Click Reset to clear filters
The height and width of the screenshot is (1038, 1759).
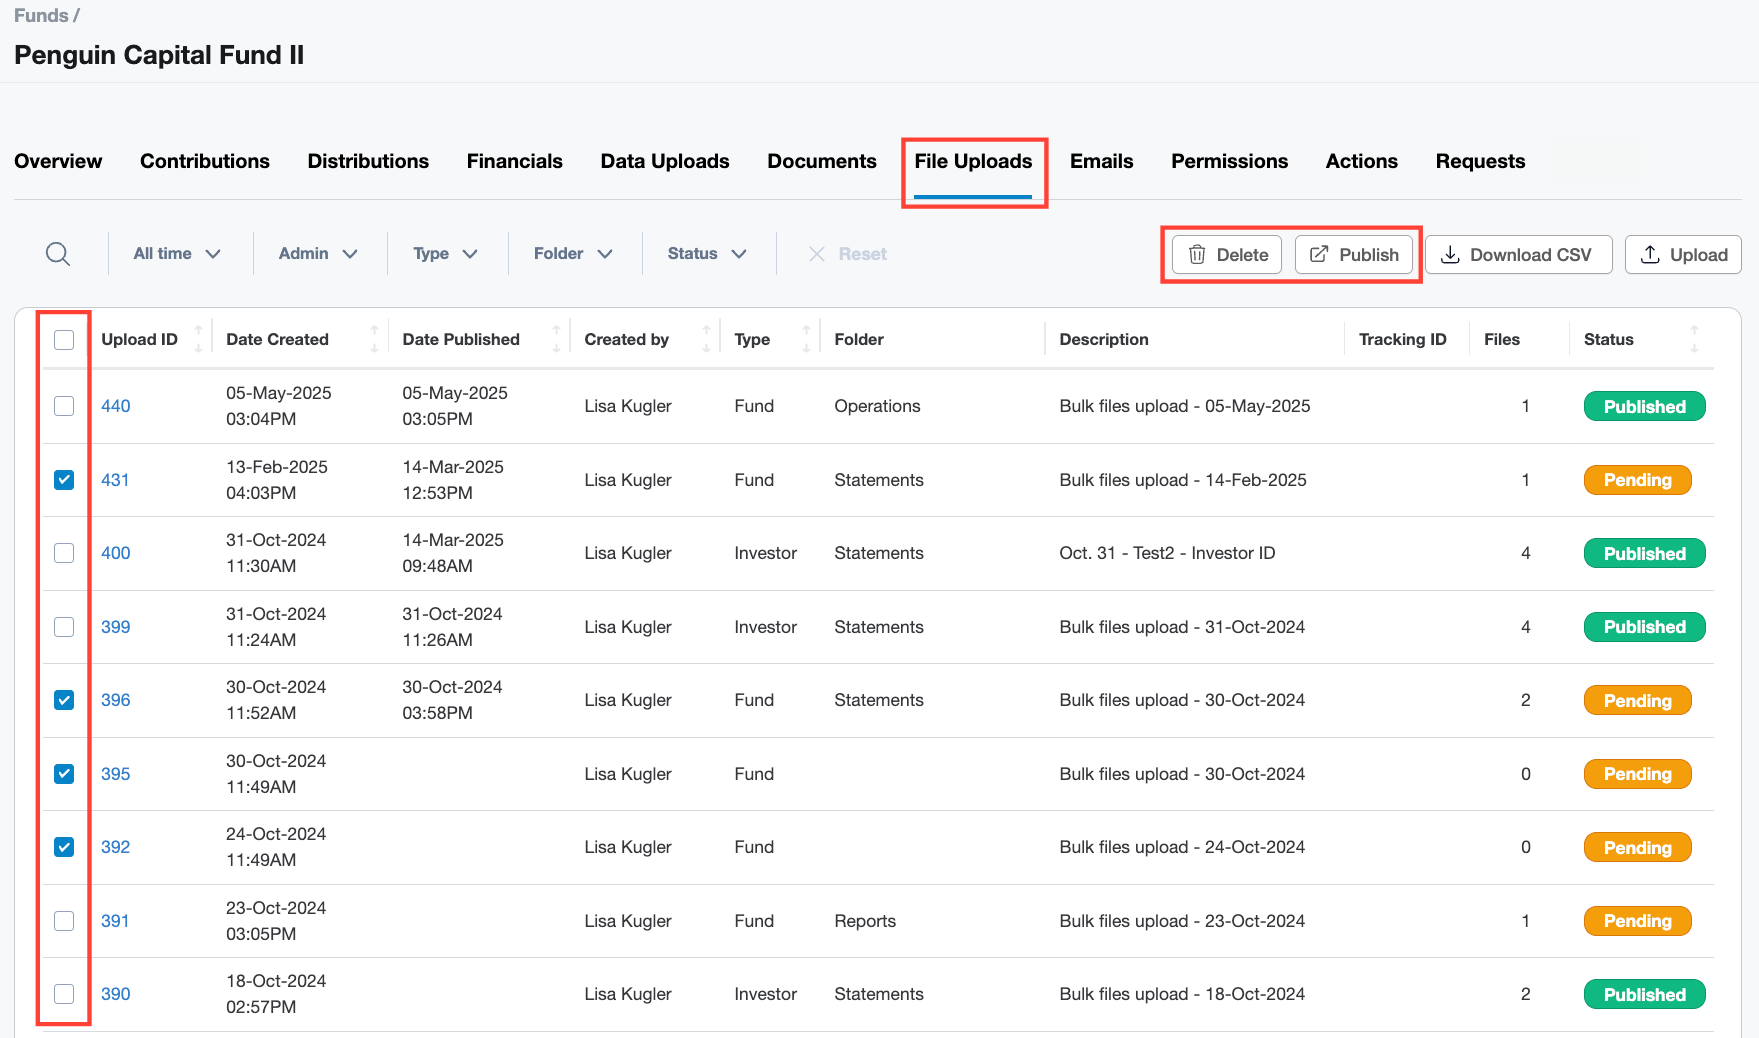848,254
